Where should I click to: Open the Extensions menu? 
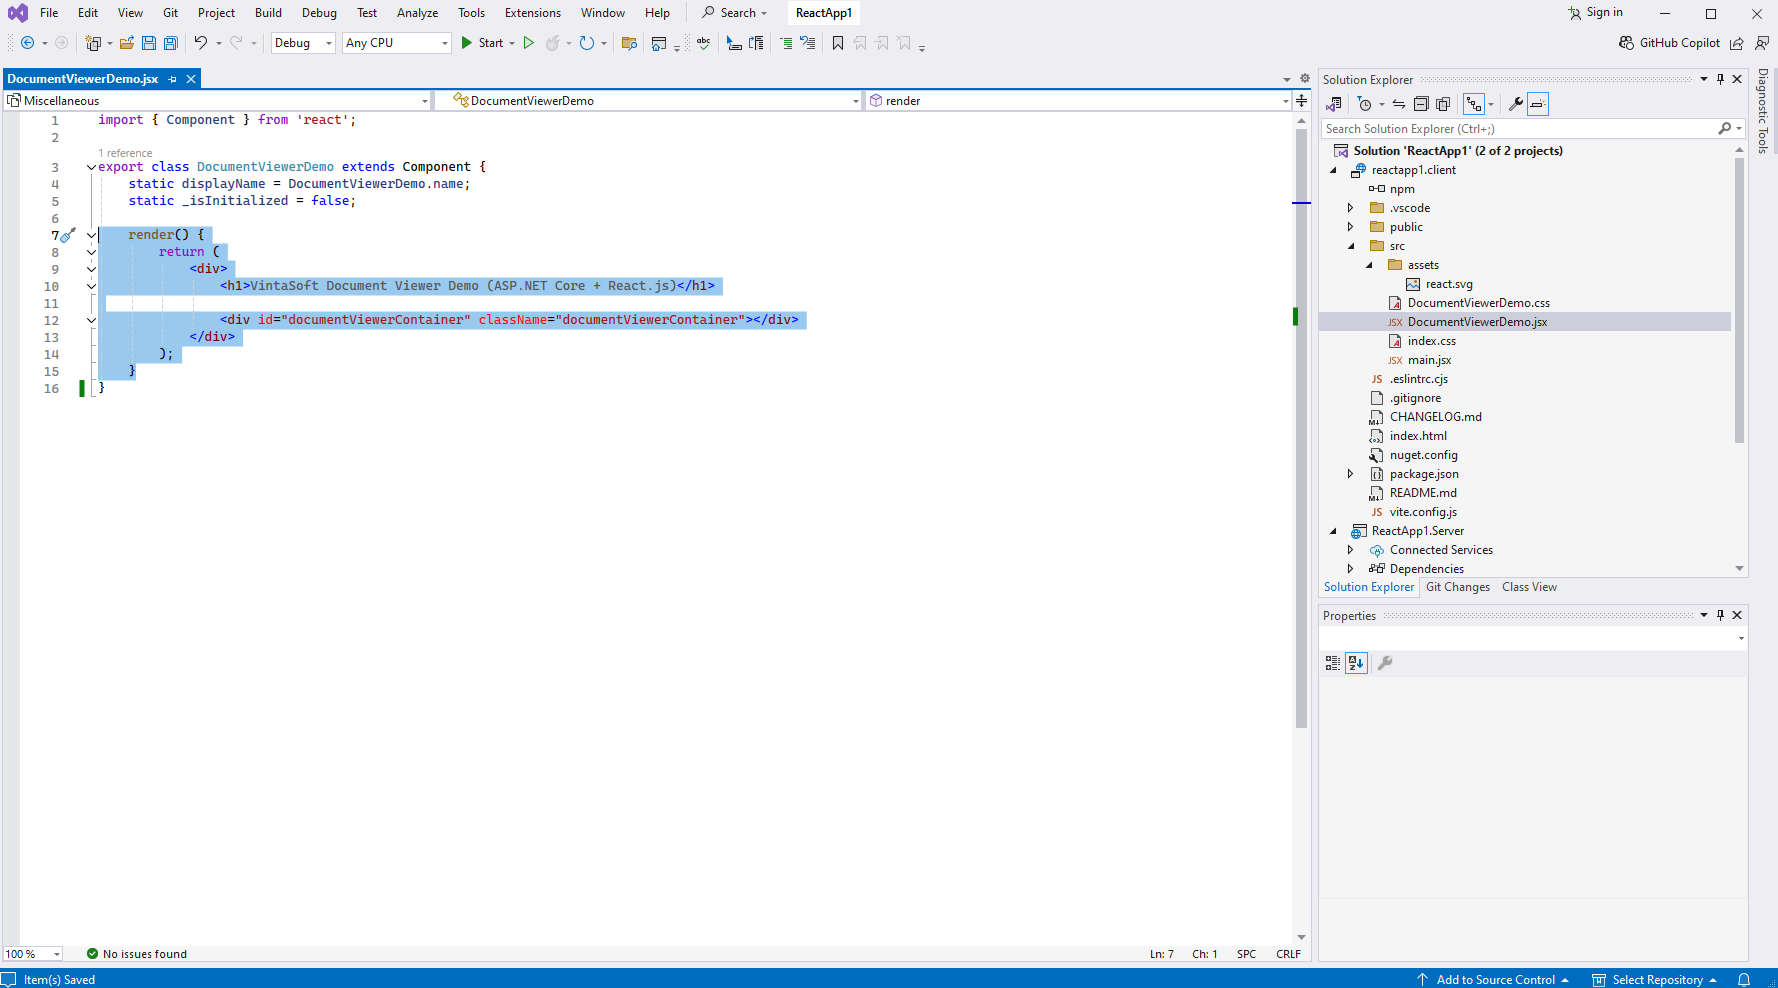533,13
